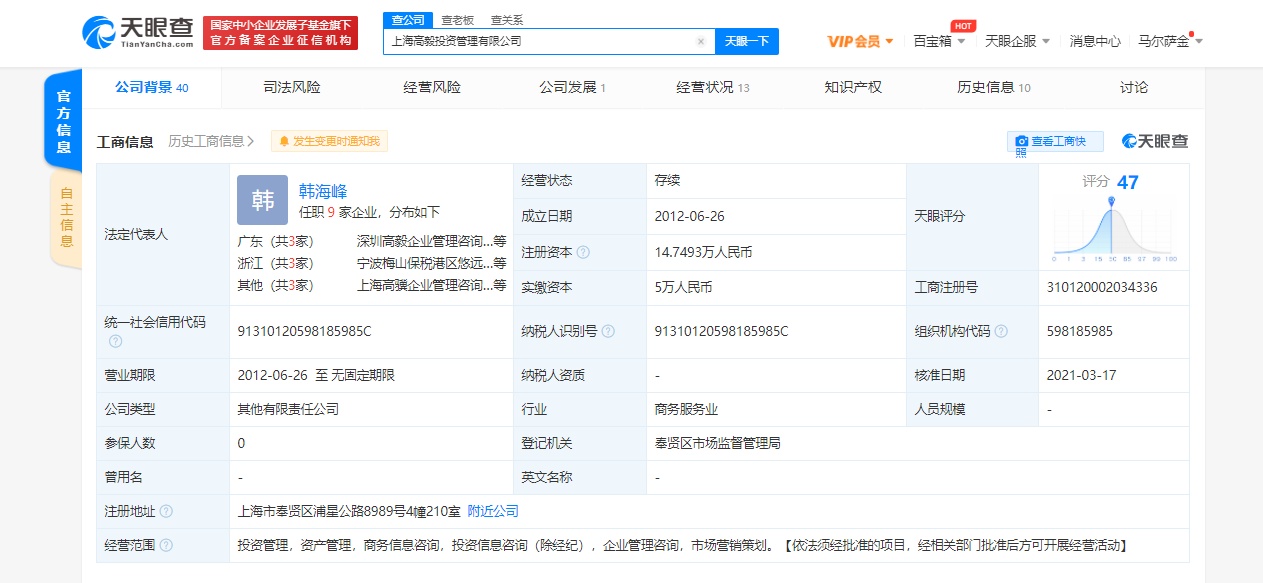Click the help icon beside 组织机构代码

pyautogui.click(x=1001, y=331)
